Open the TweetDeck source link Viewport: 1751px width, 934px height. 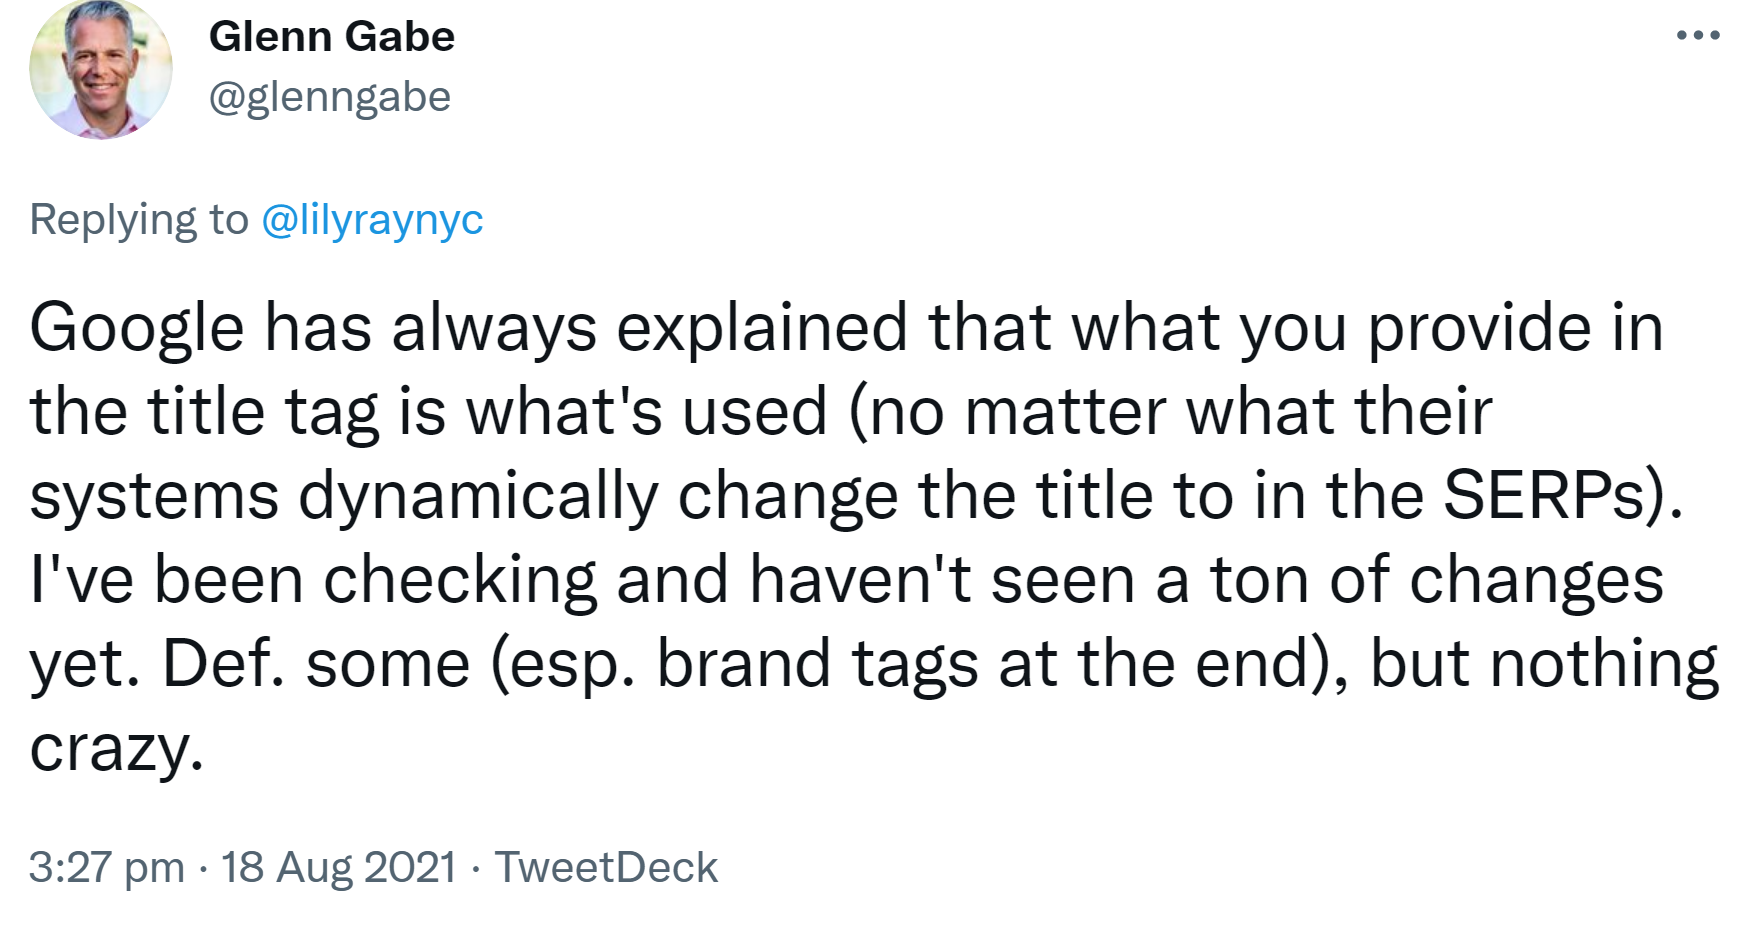(x=606, y=867)
